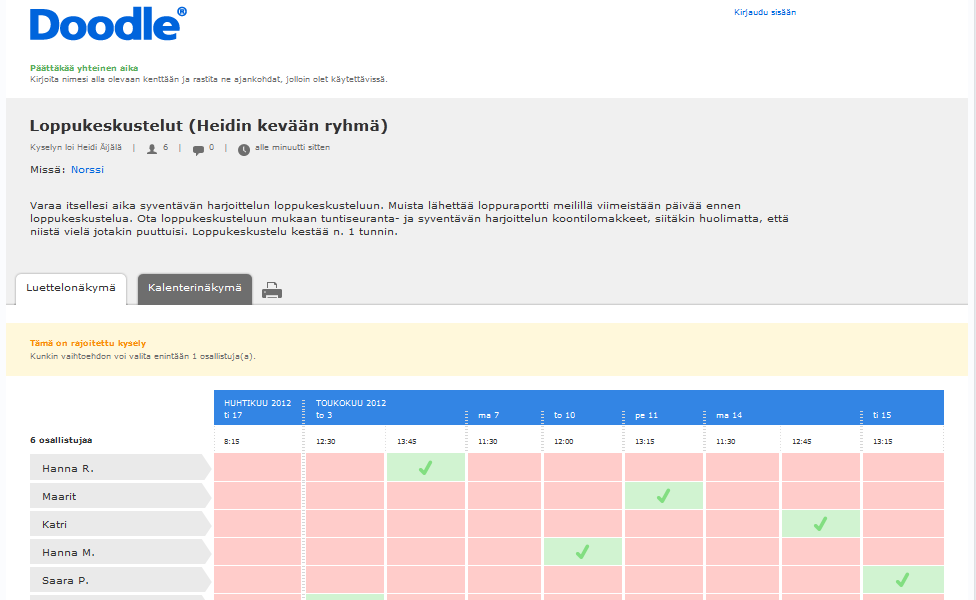Image resolution: width=976 pixels, height=600 pixels.
Task: Click the '6 osallistujaa' participant count label
Action: [x=61, y=440]
